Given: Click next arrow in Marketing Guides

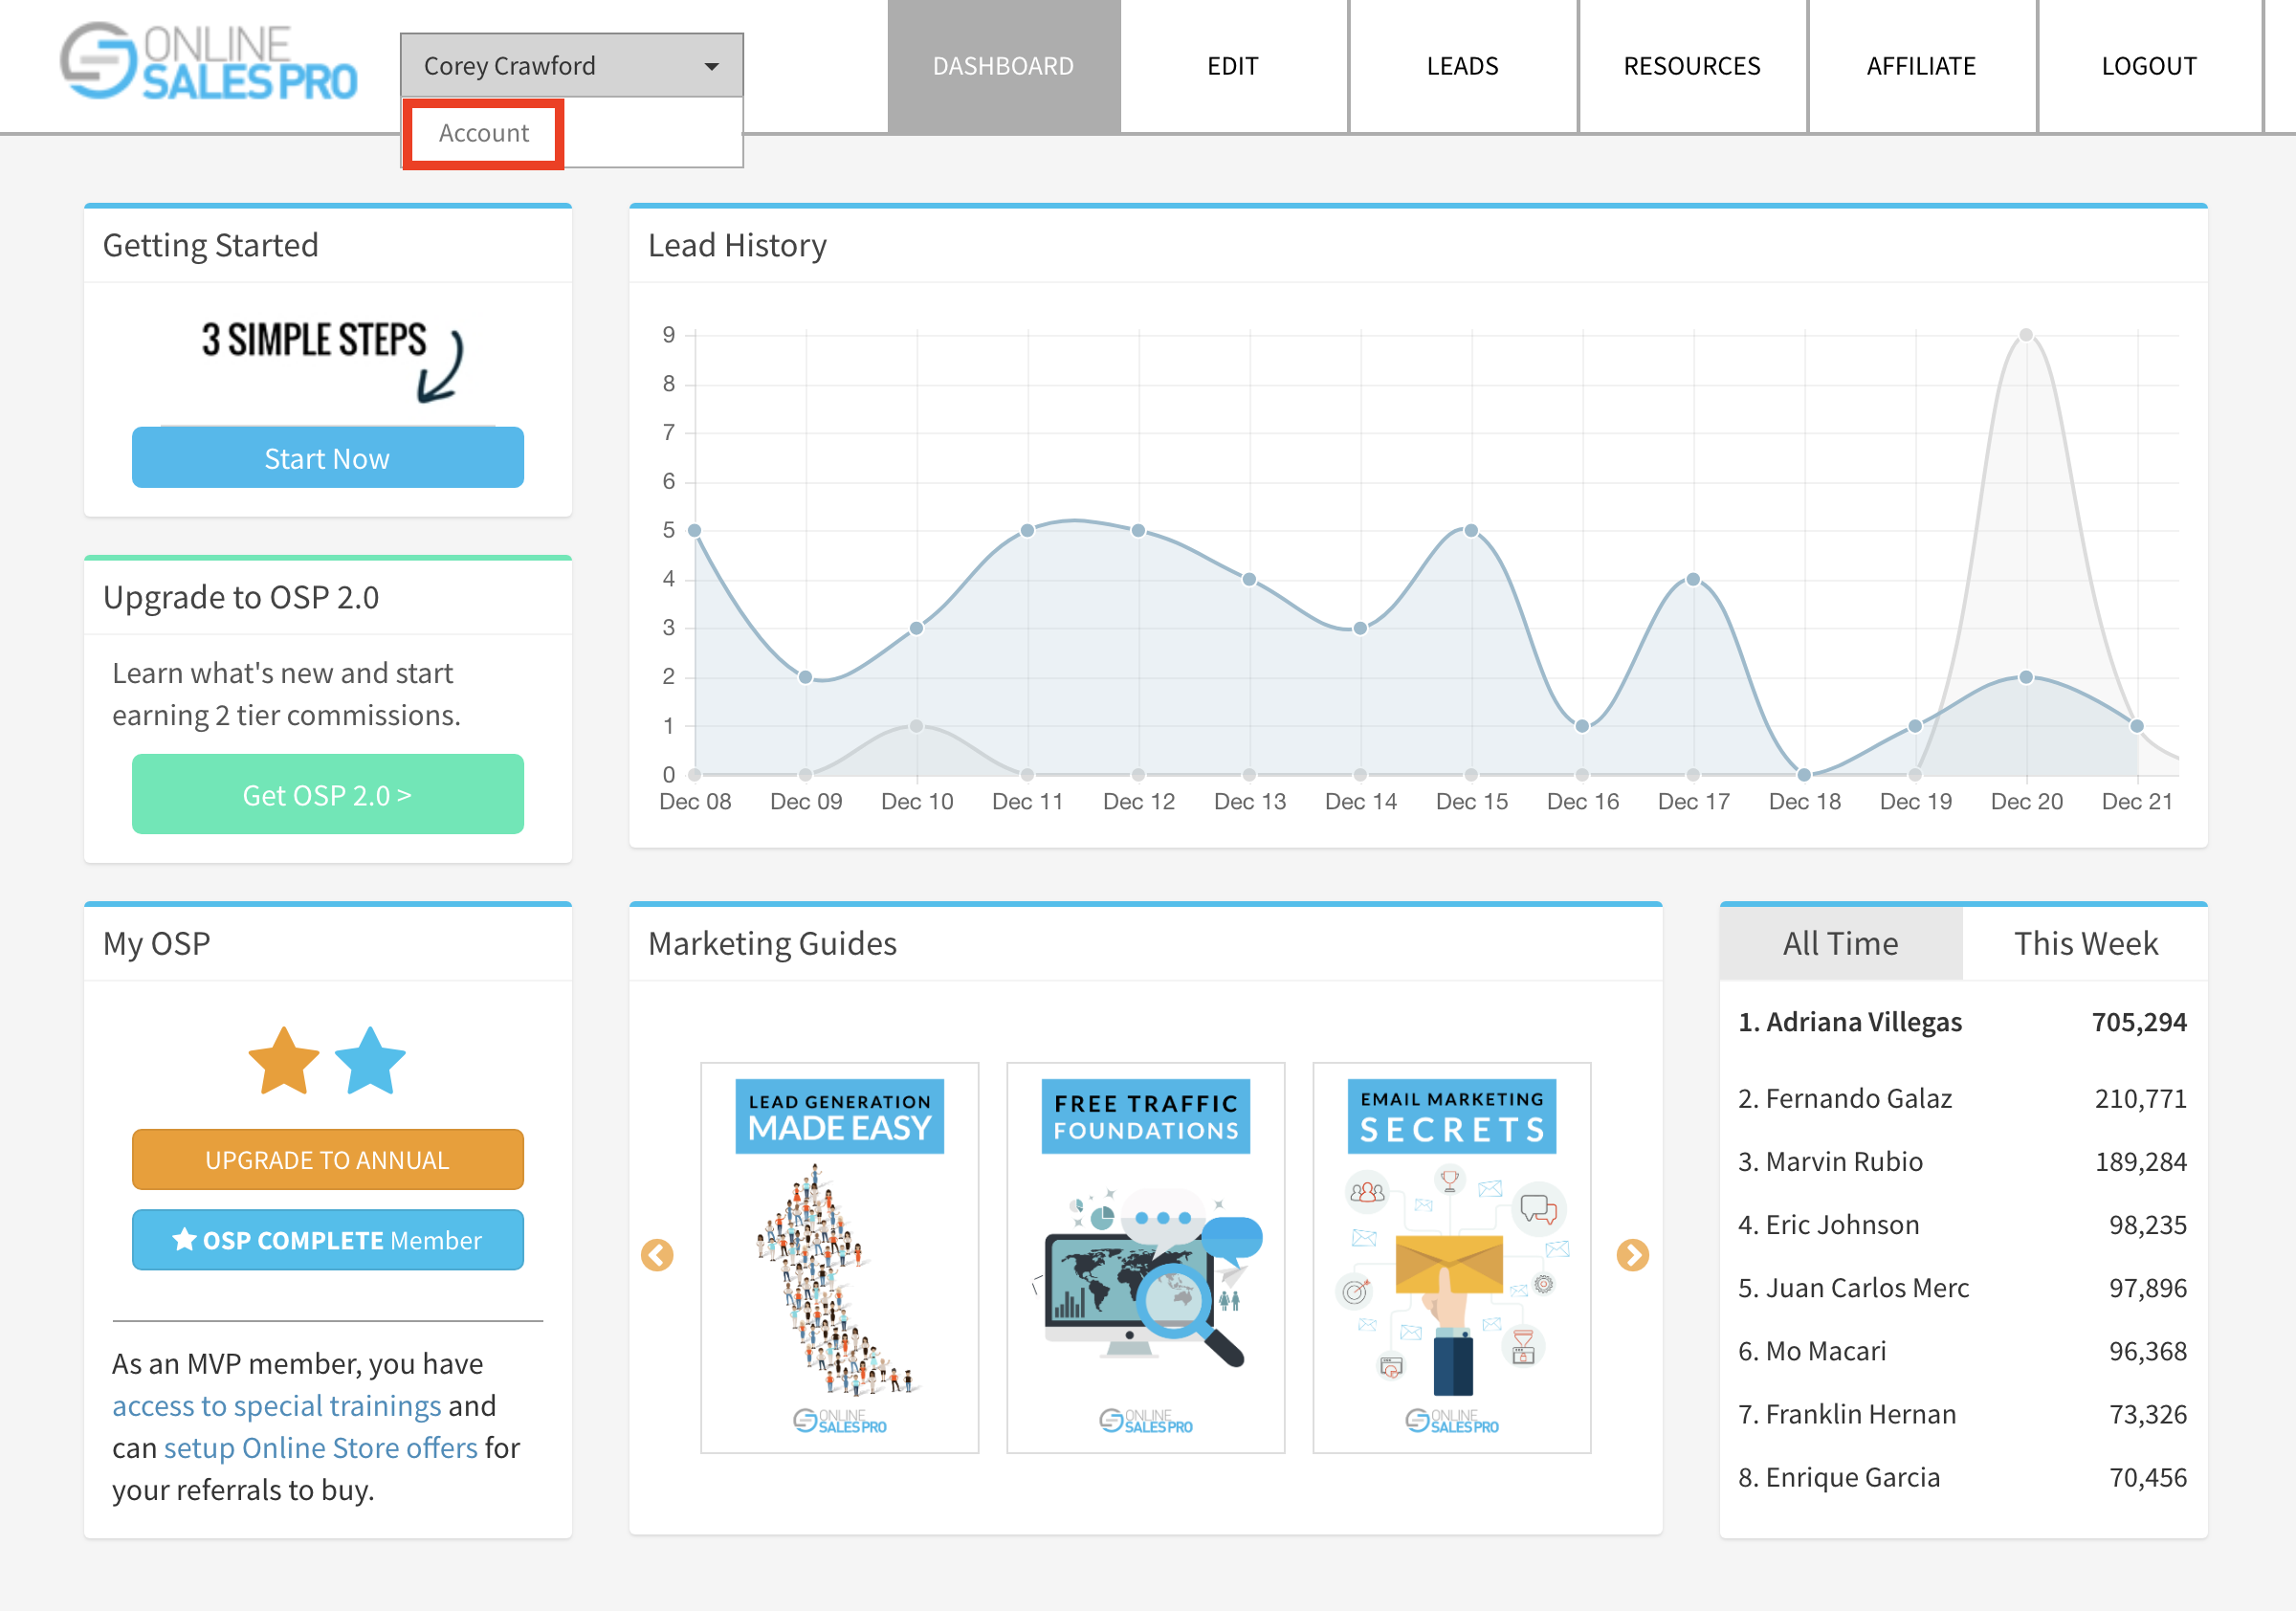Looking at the screenshot, I should pyautogui.click(x=1633, y=1255).
